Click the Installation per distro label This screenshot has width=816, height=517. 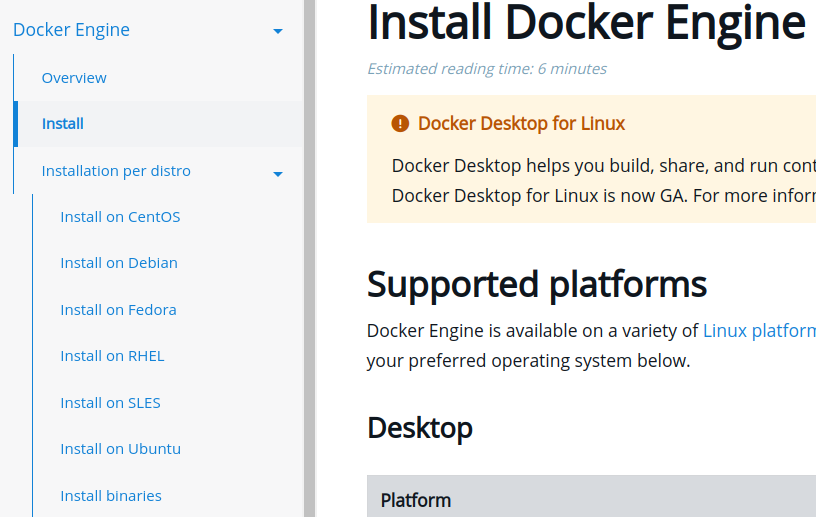click(x=116, y=171)
